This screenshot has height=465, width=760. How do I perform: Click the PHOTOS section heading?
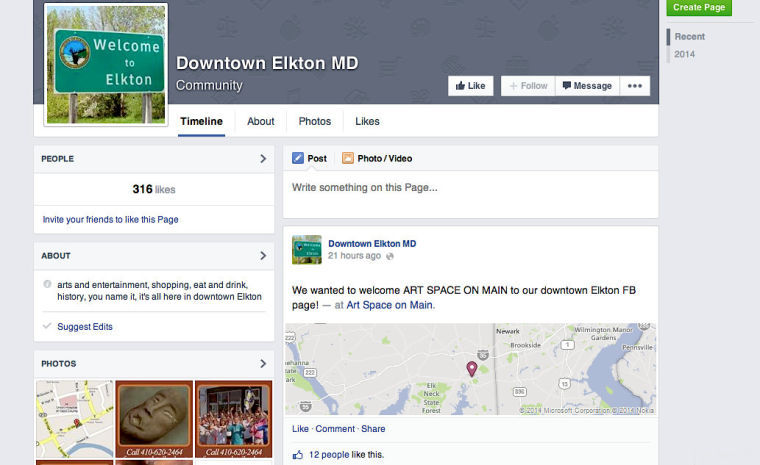[59, 364]
